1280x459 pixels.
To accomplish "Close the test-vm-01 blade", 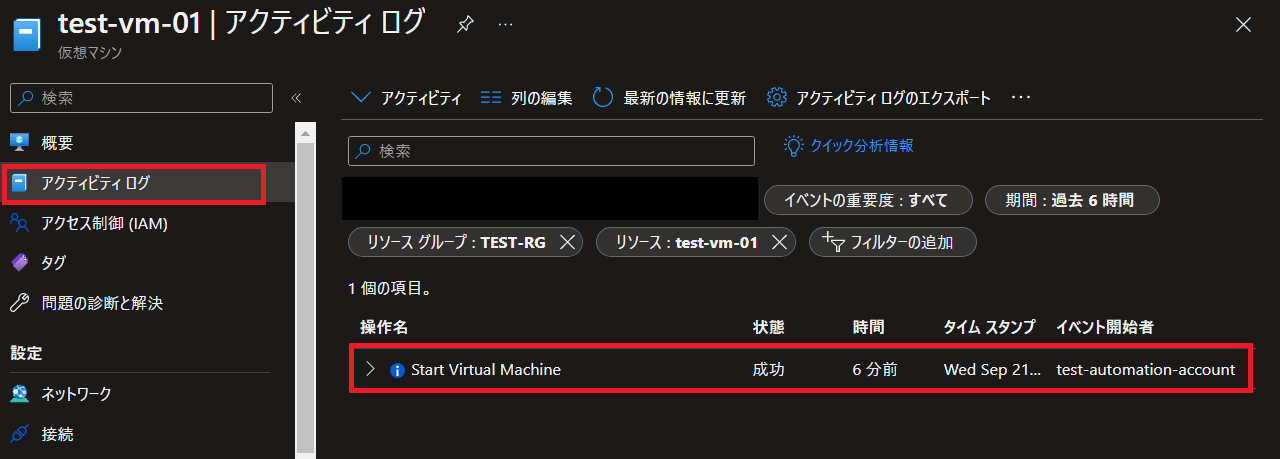I will tap(1243, 25).
